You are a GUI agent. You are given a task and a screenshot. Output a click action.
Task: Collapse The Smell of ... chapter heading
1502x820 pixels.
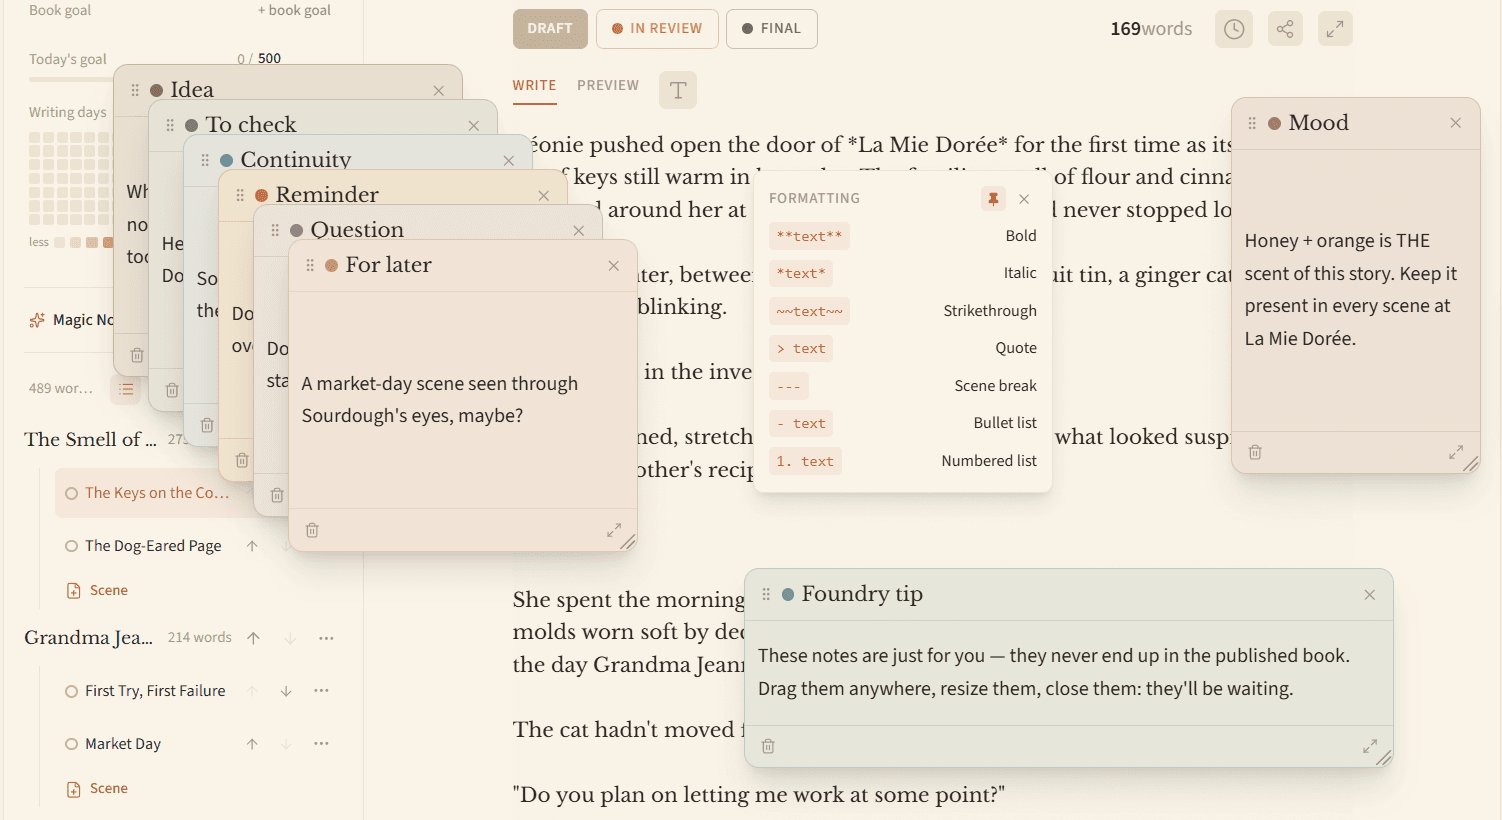(x=91, y=439)
